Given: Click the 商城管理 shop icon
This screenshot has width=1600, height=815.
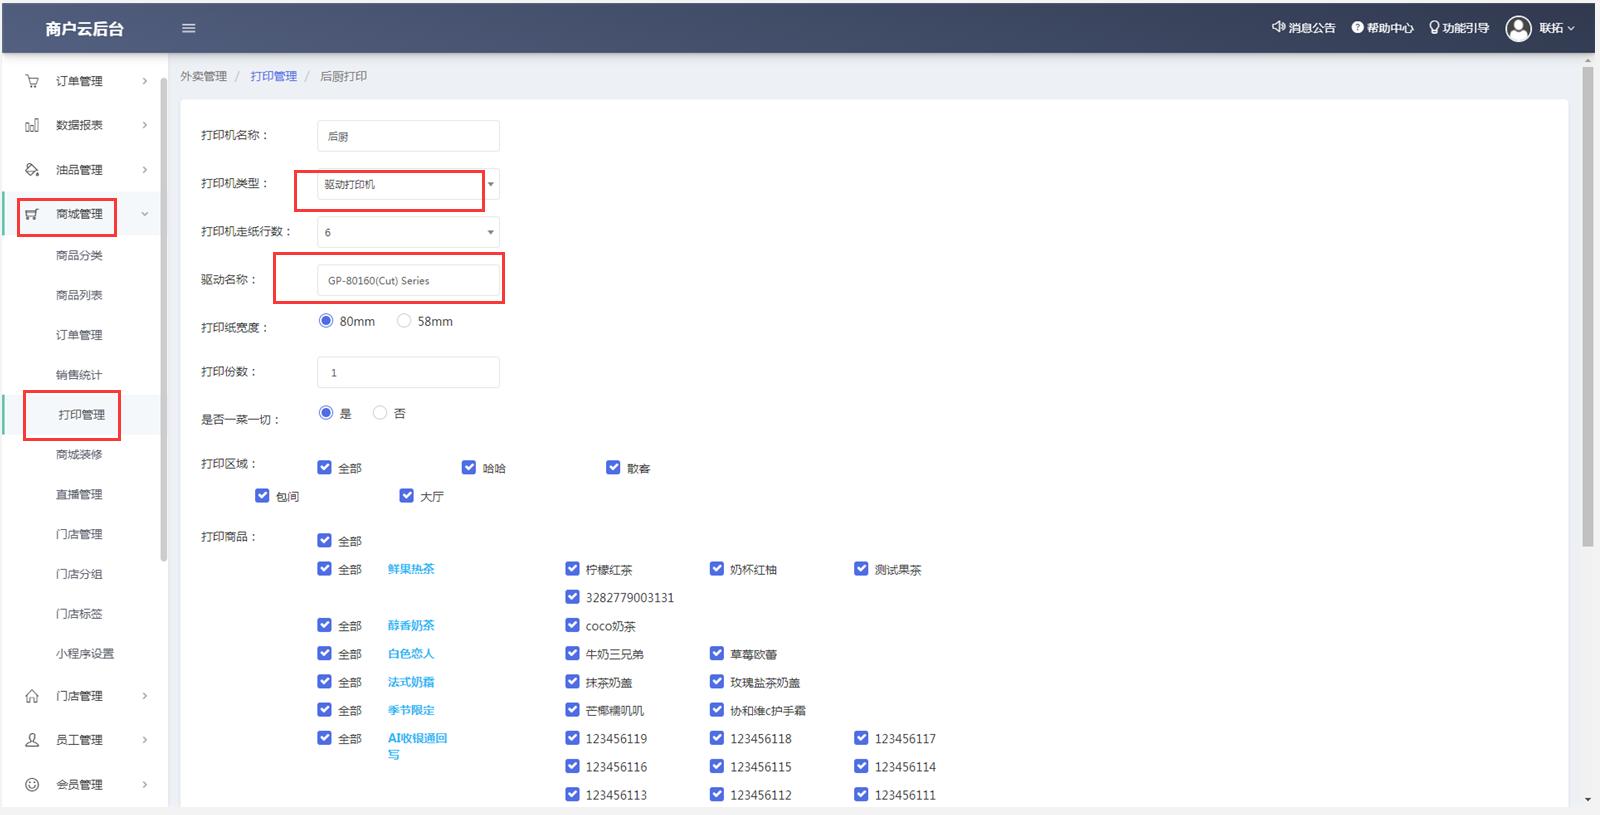Looking at the screenshot, I should click(x=32, y=214).
